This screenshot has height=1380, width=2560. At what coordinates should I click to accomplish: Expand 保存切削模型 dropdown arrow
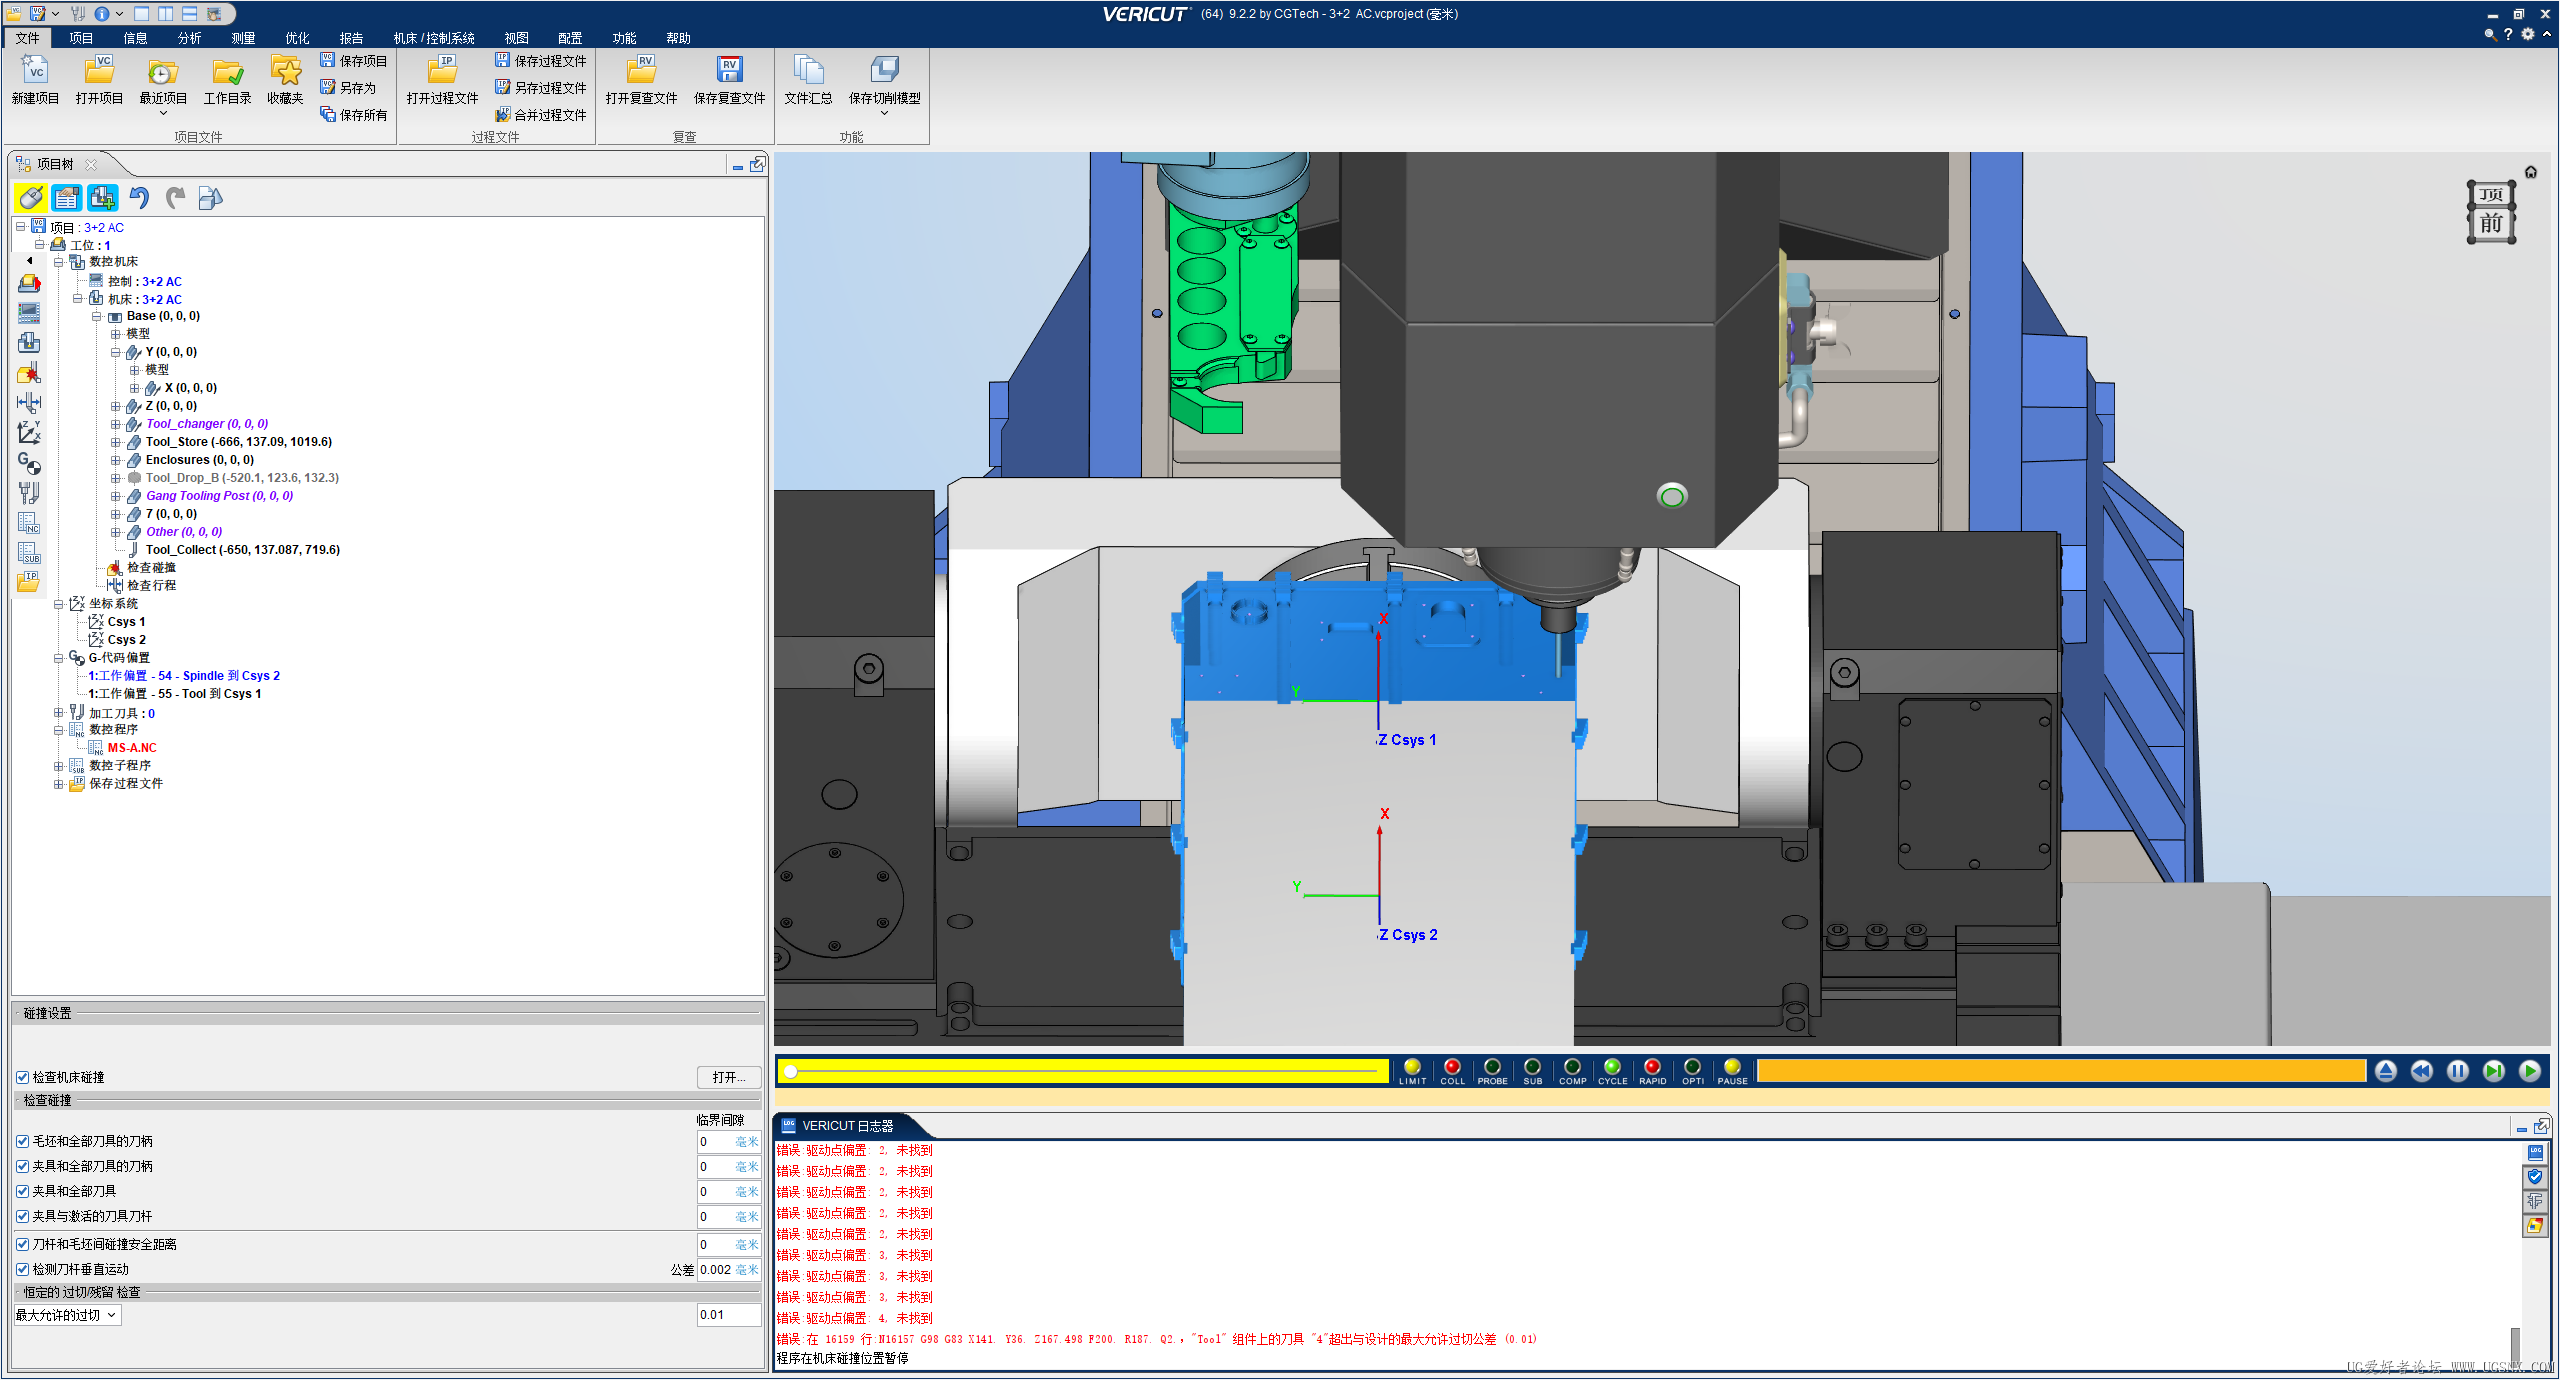(884, 113)
